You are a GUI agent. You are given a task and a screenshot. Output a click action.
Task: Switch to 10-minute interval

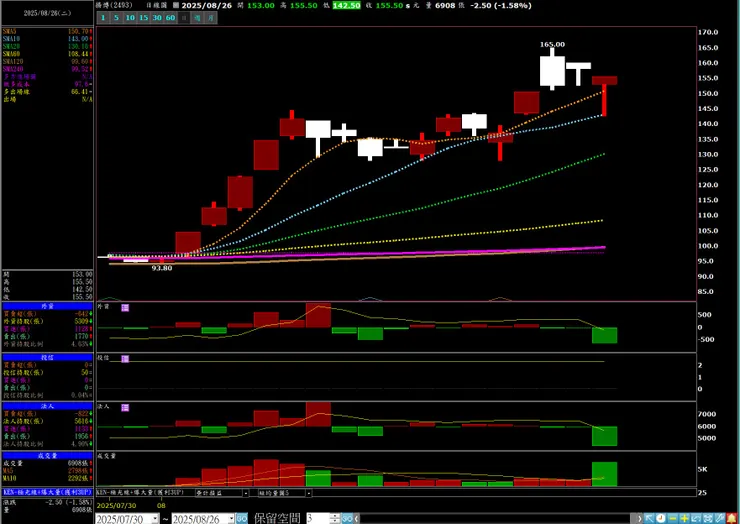[130, 18]
